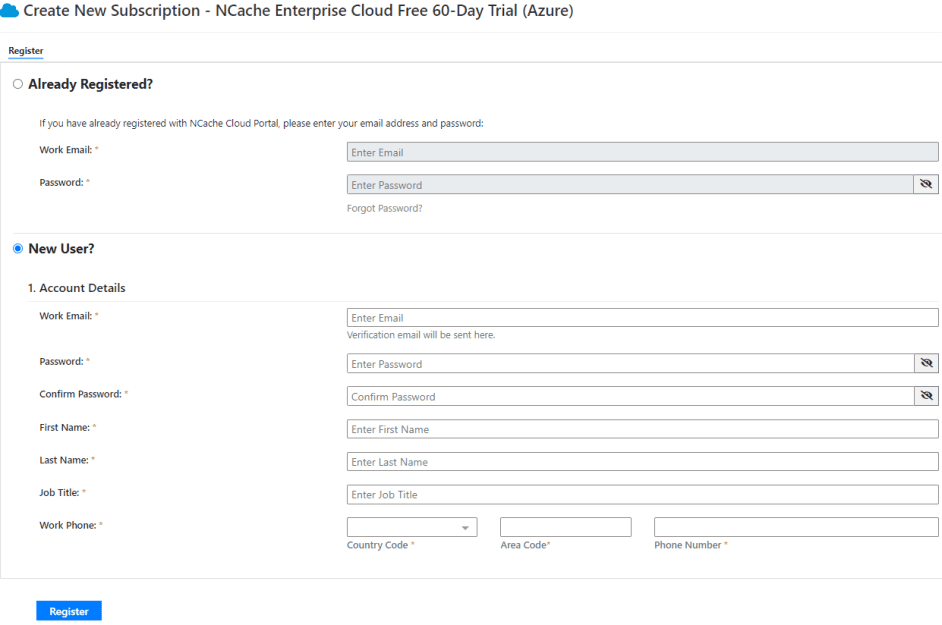Click the Already Registered Enter Password field
Image resolution: width=942 pixels, height=625 pixels.
point(630,184)
